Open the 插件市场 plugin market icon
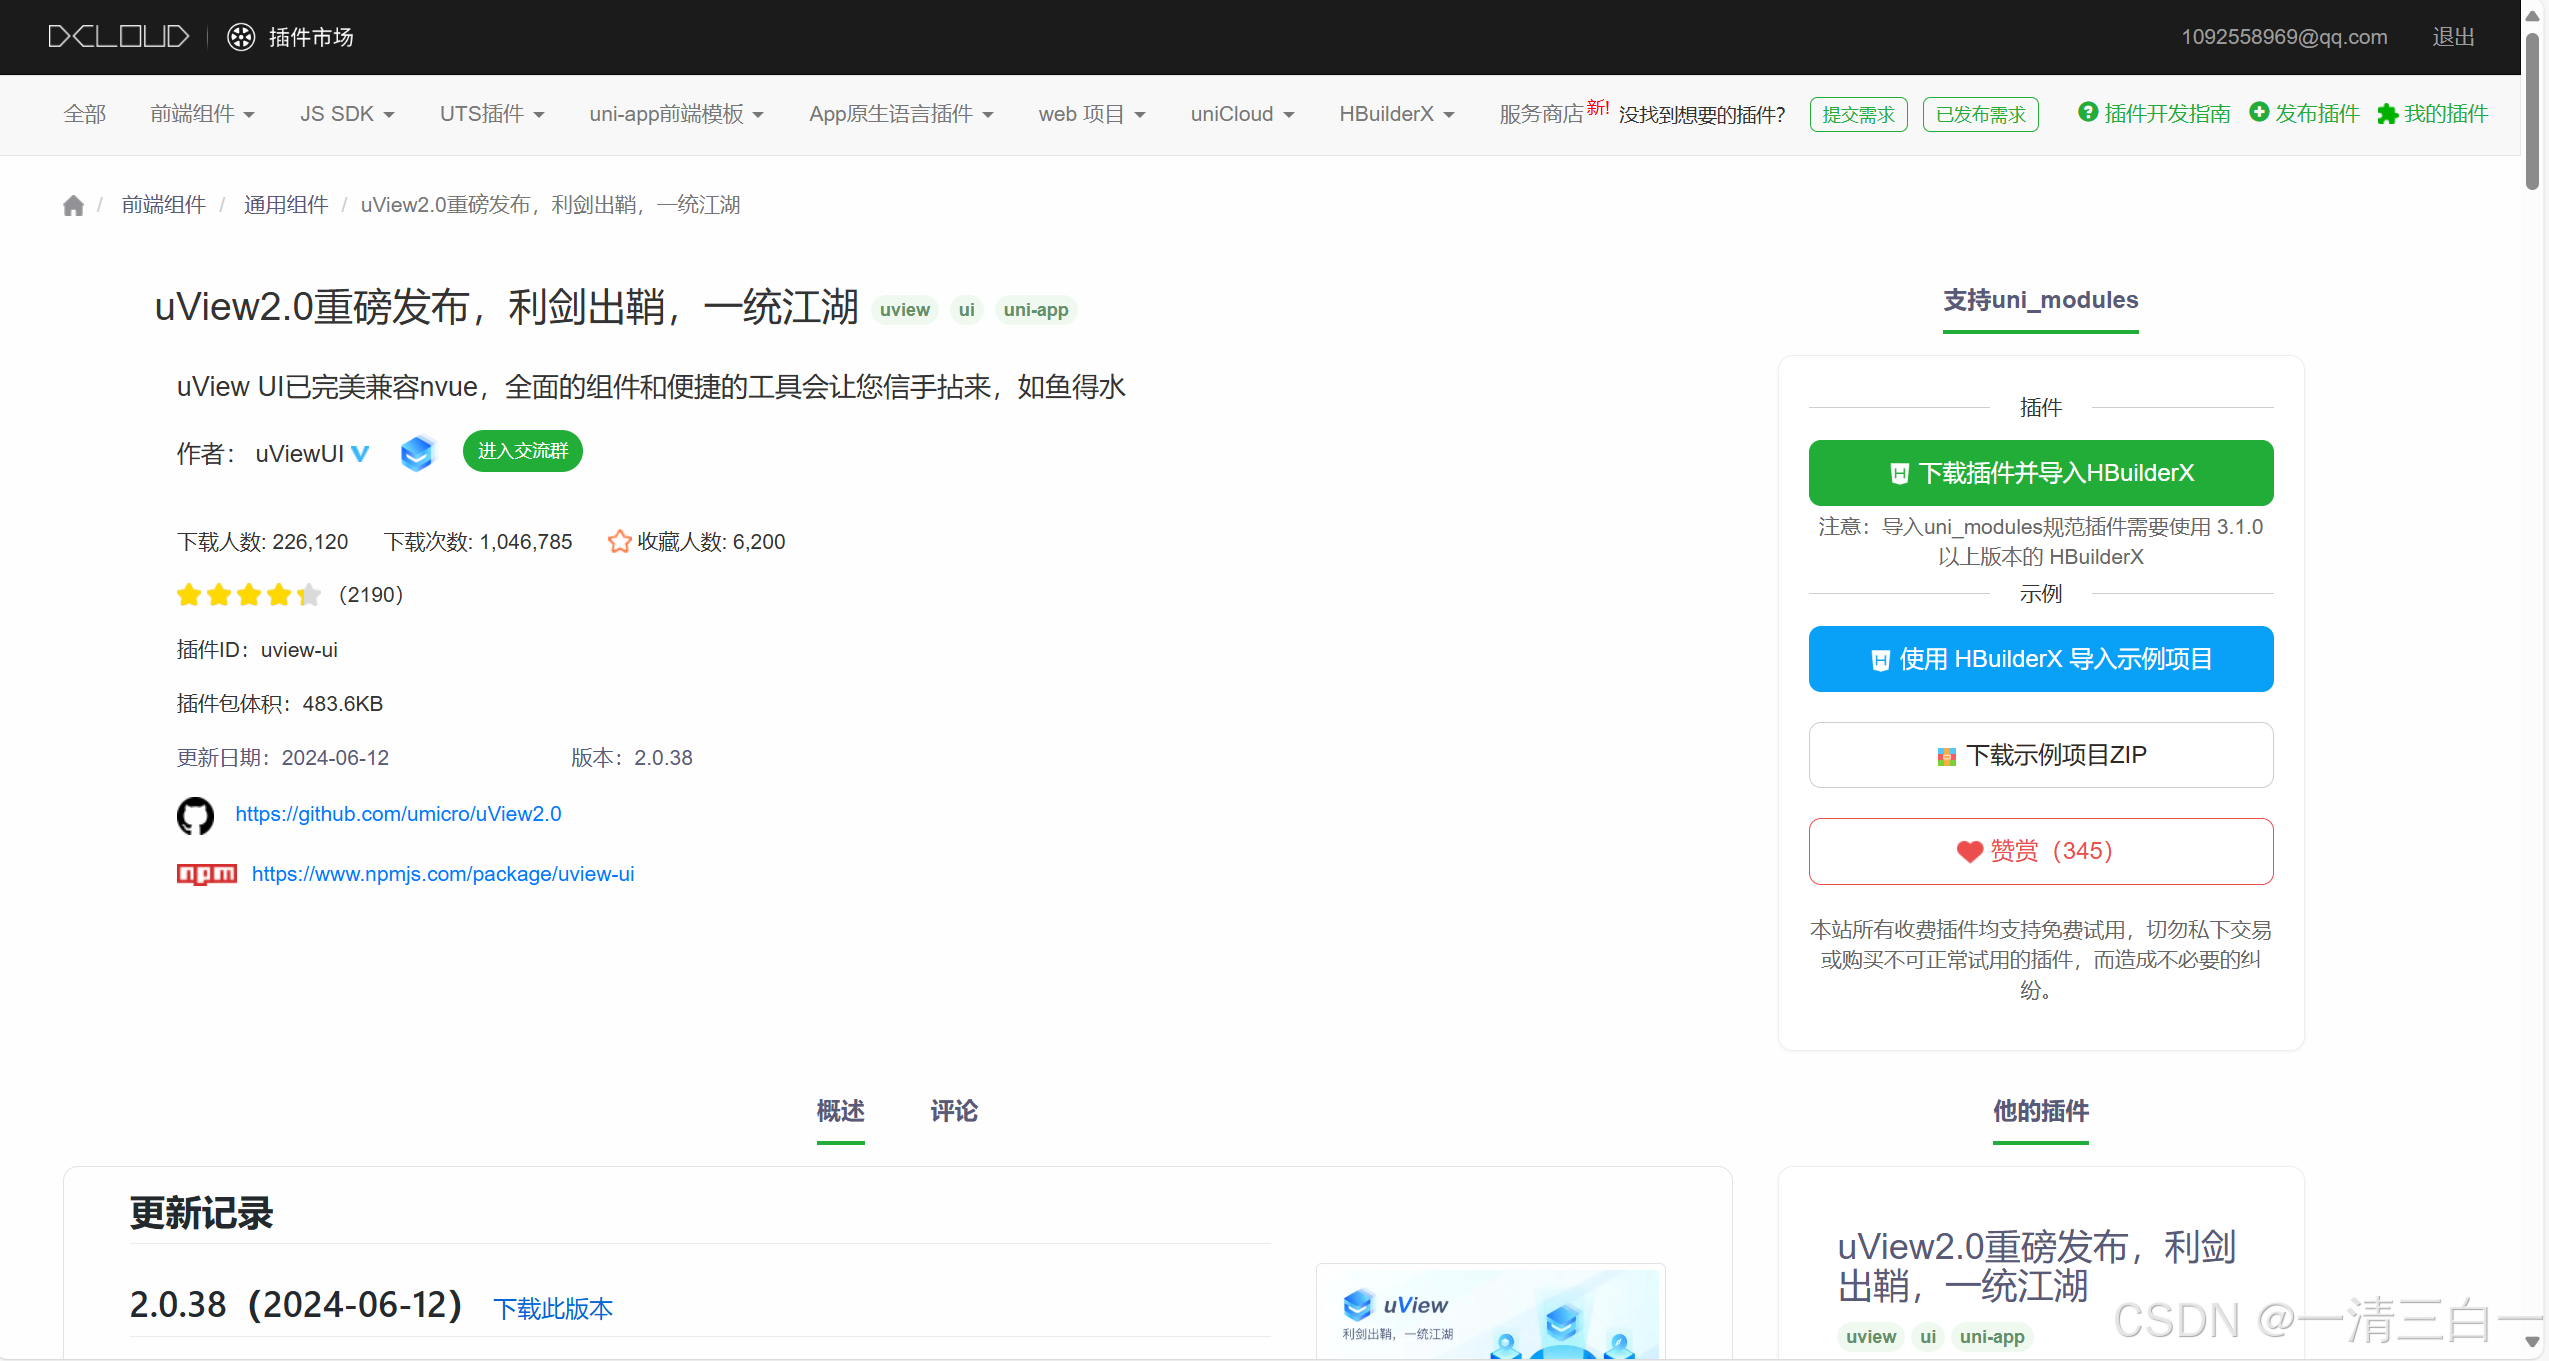This screenshot has width=2549, height=1361. (241, 37)
